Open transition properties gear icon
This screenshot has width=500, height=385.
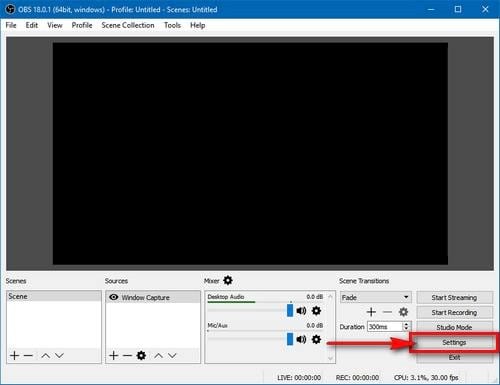tap(403, 312)
